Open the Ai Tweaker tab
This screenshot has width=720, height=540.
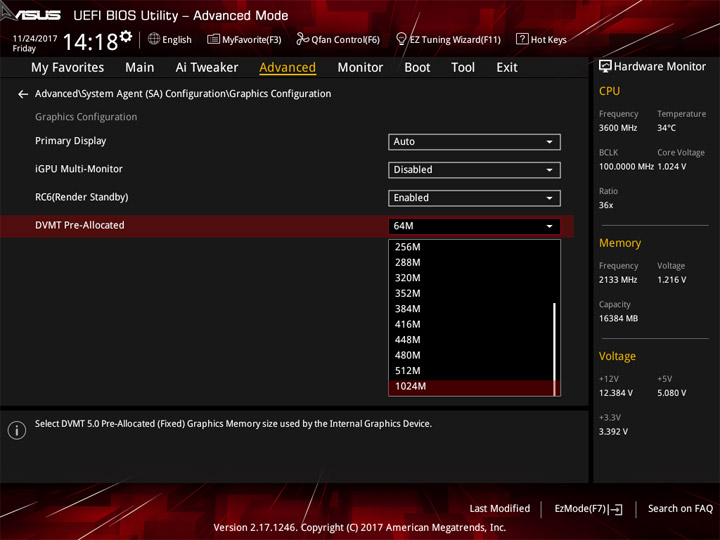[207, 68]
